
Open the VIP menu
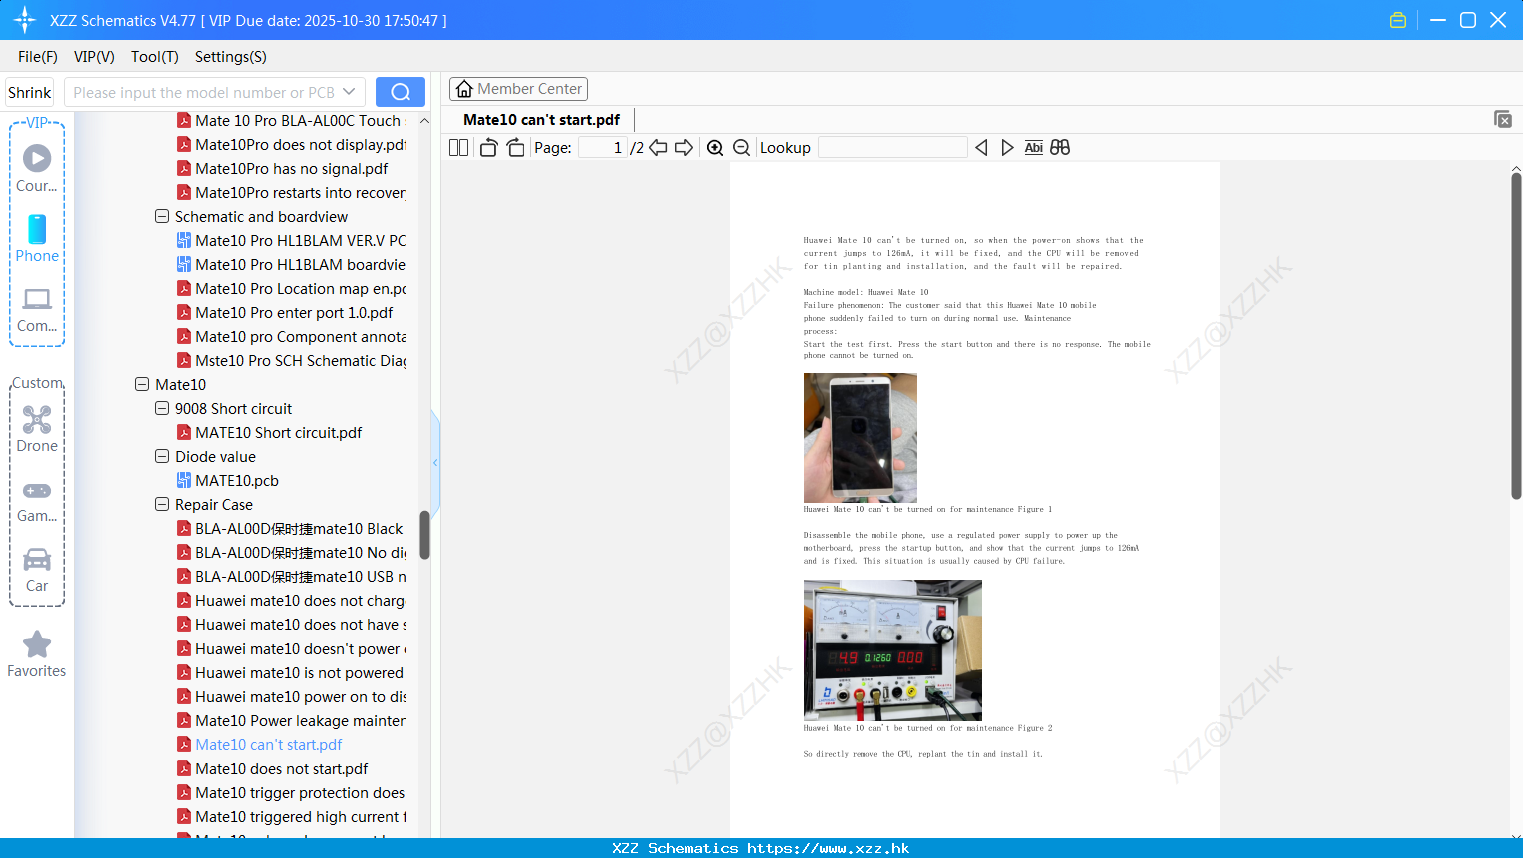pyautogui.click(x=94, y=57)
